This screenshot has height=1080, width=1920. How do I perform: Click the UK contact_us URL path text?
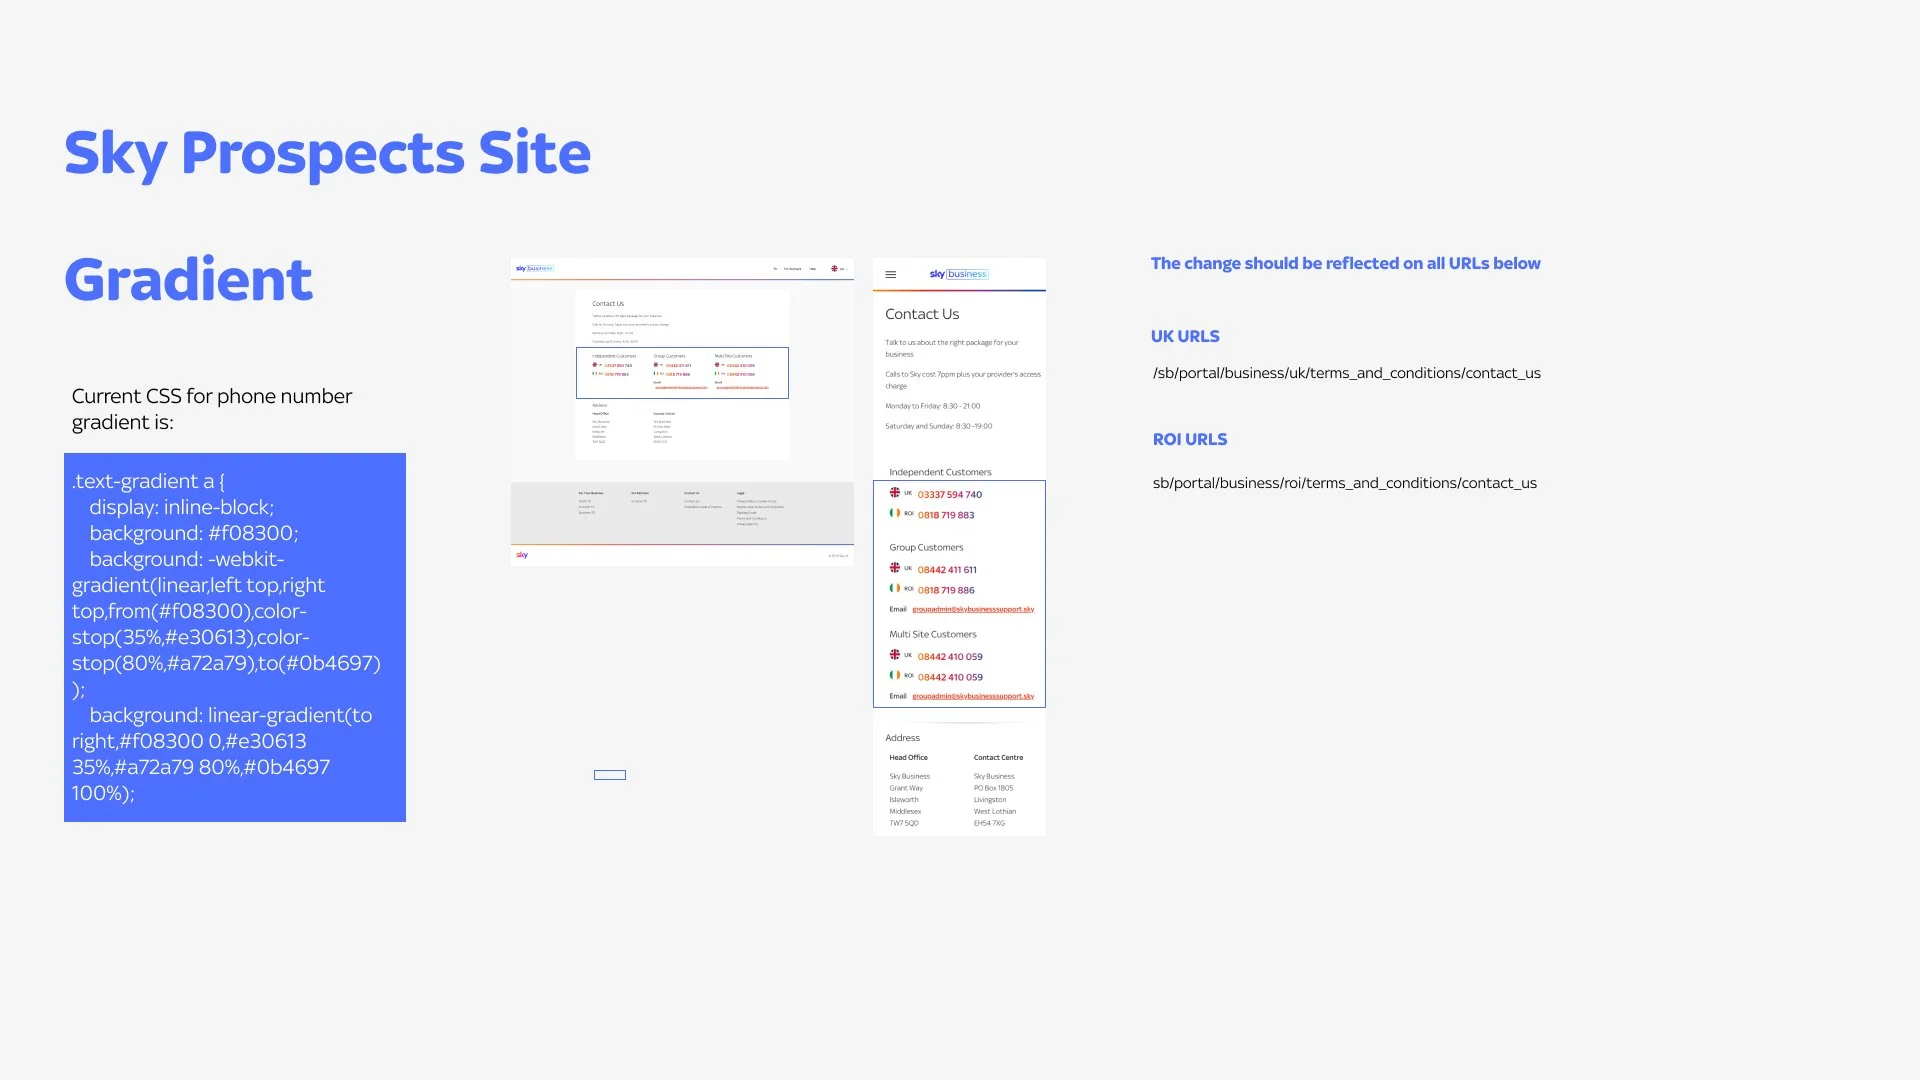(x=1346, y=373)
